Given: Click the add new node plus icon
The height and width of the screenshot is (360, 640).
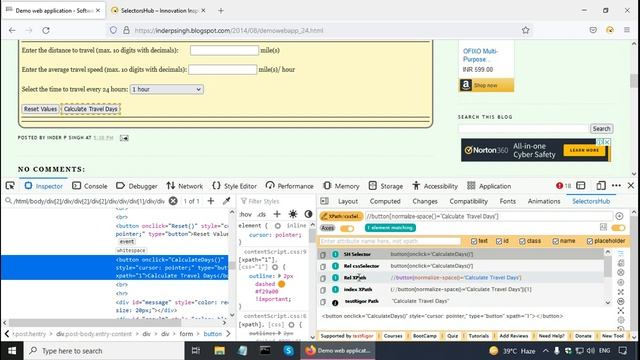Looking at the screenshot, I should pyautogui.click(x=211, y=201).
